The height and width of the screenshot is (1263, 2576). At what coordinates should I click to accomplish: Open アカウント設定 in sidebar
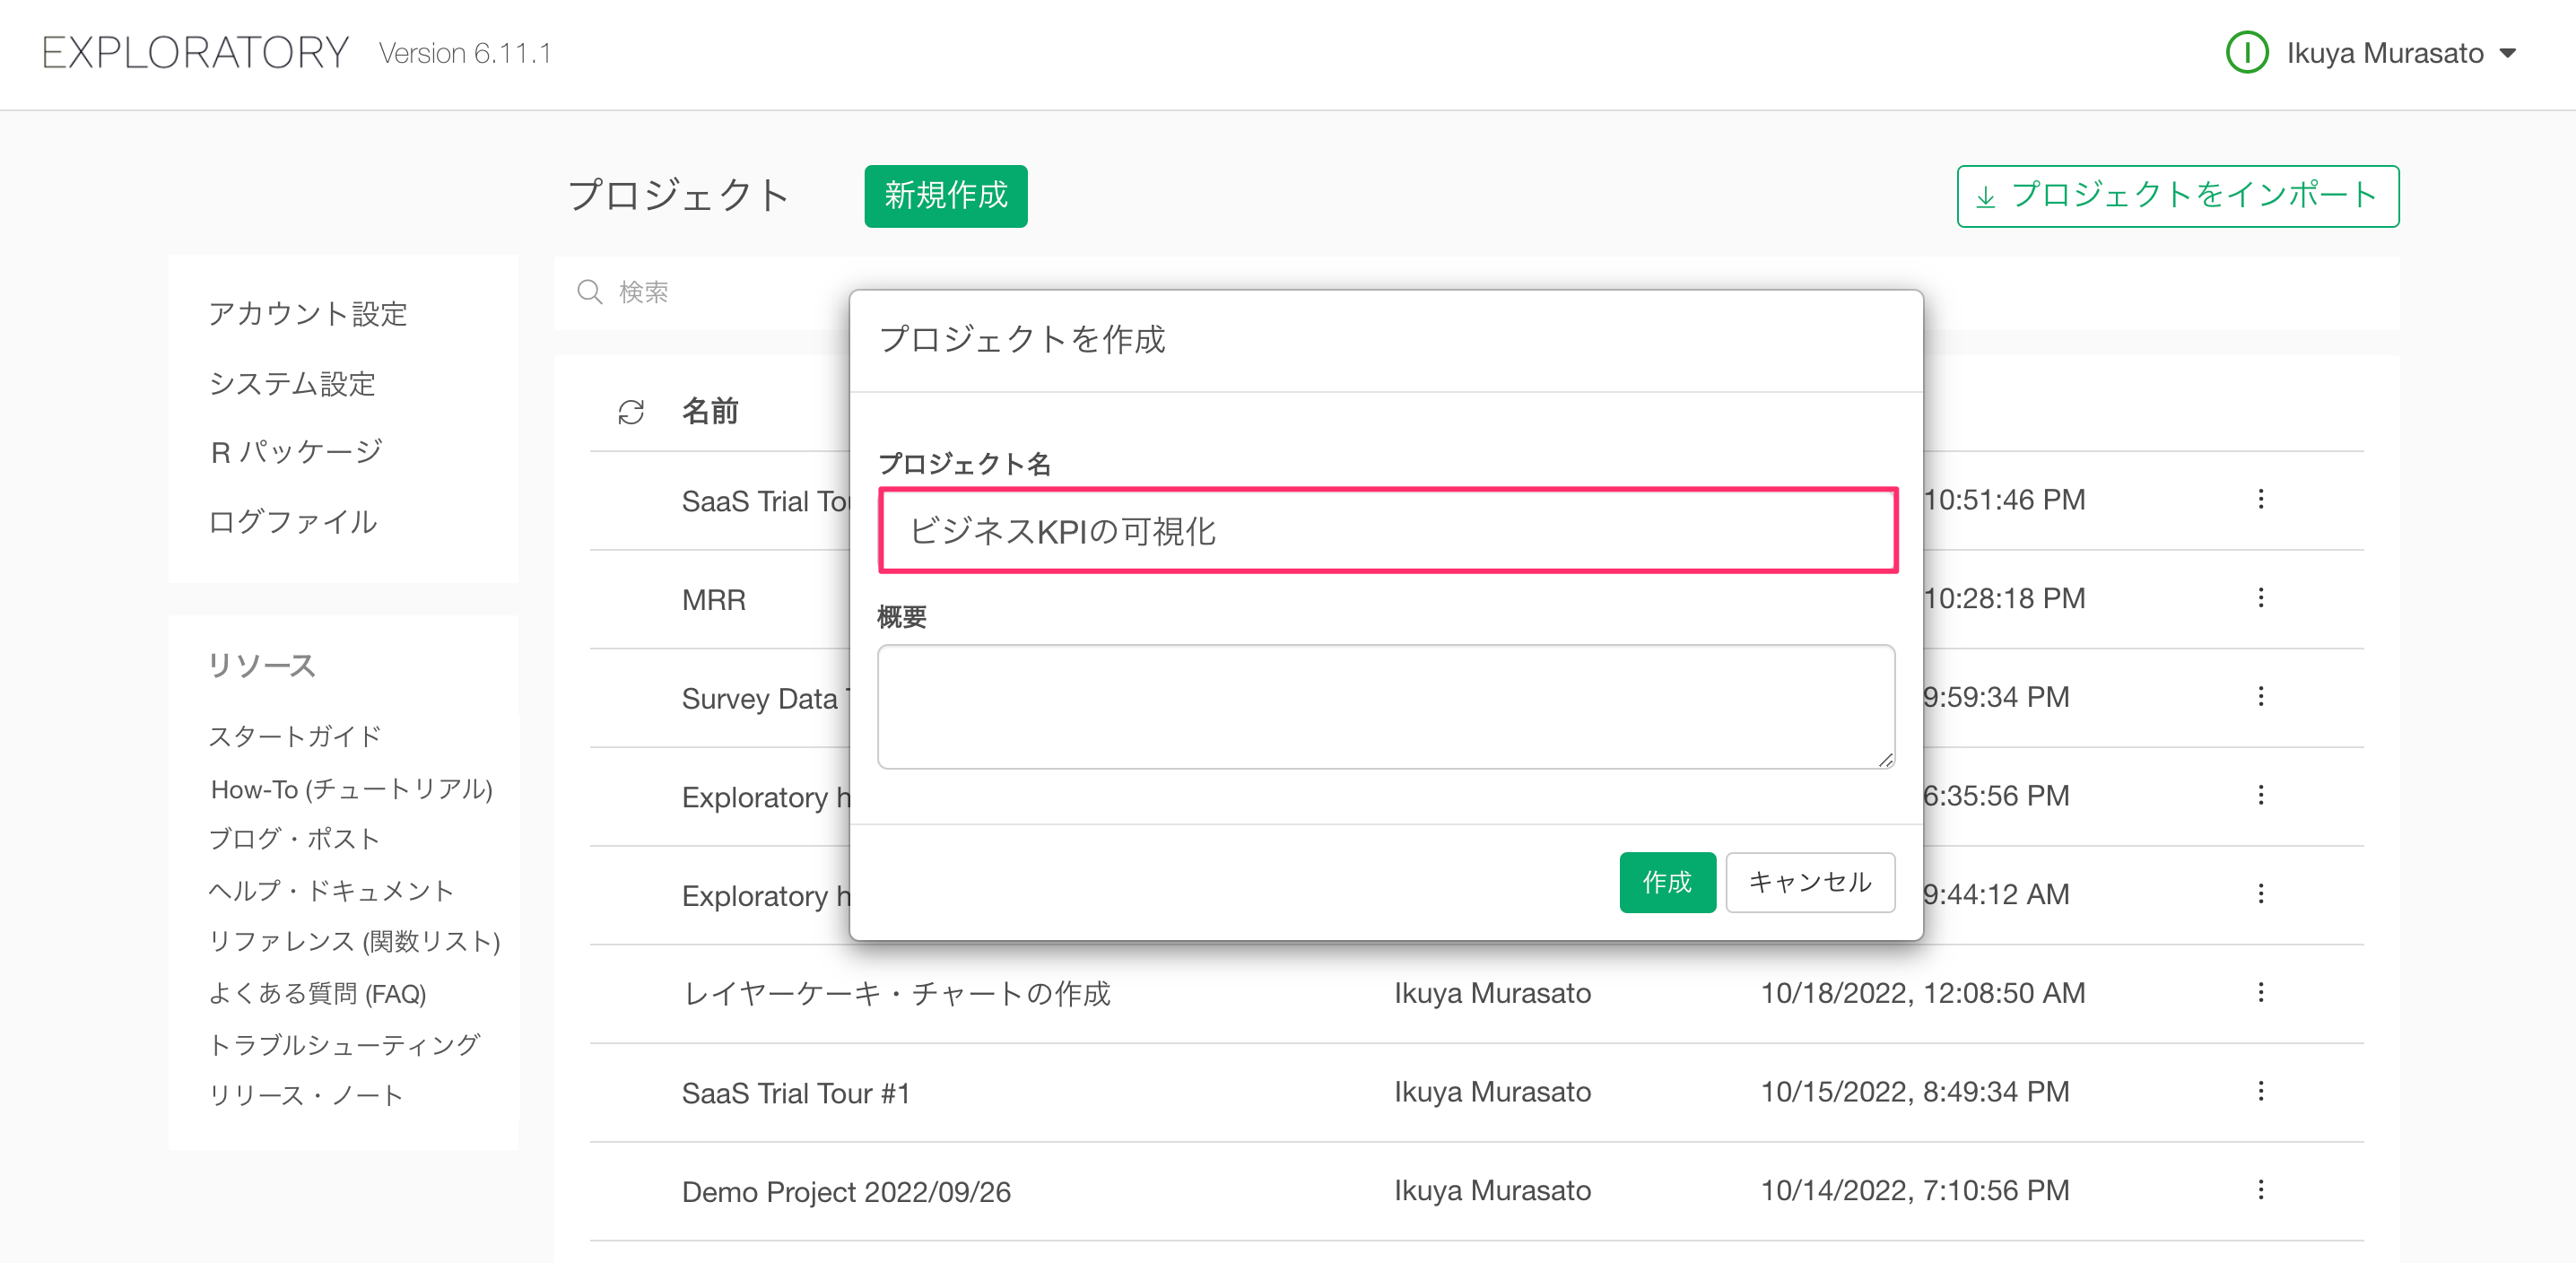(x=308, y=314)
